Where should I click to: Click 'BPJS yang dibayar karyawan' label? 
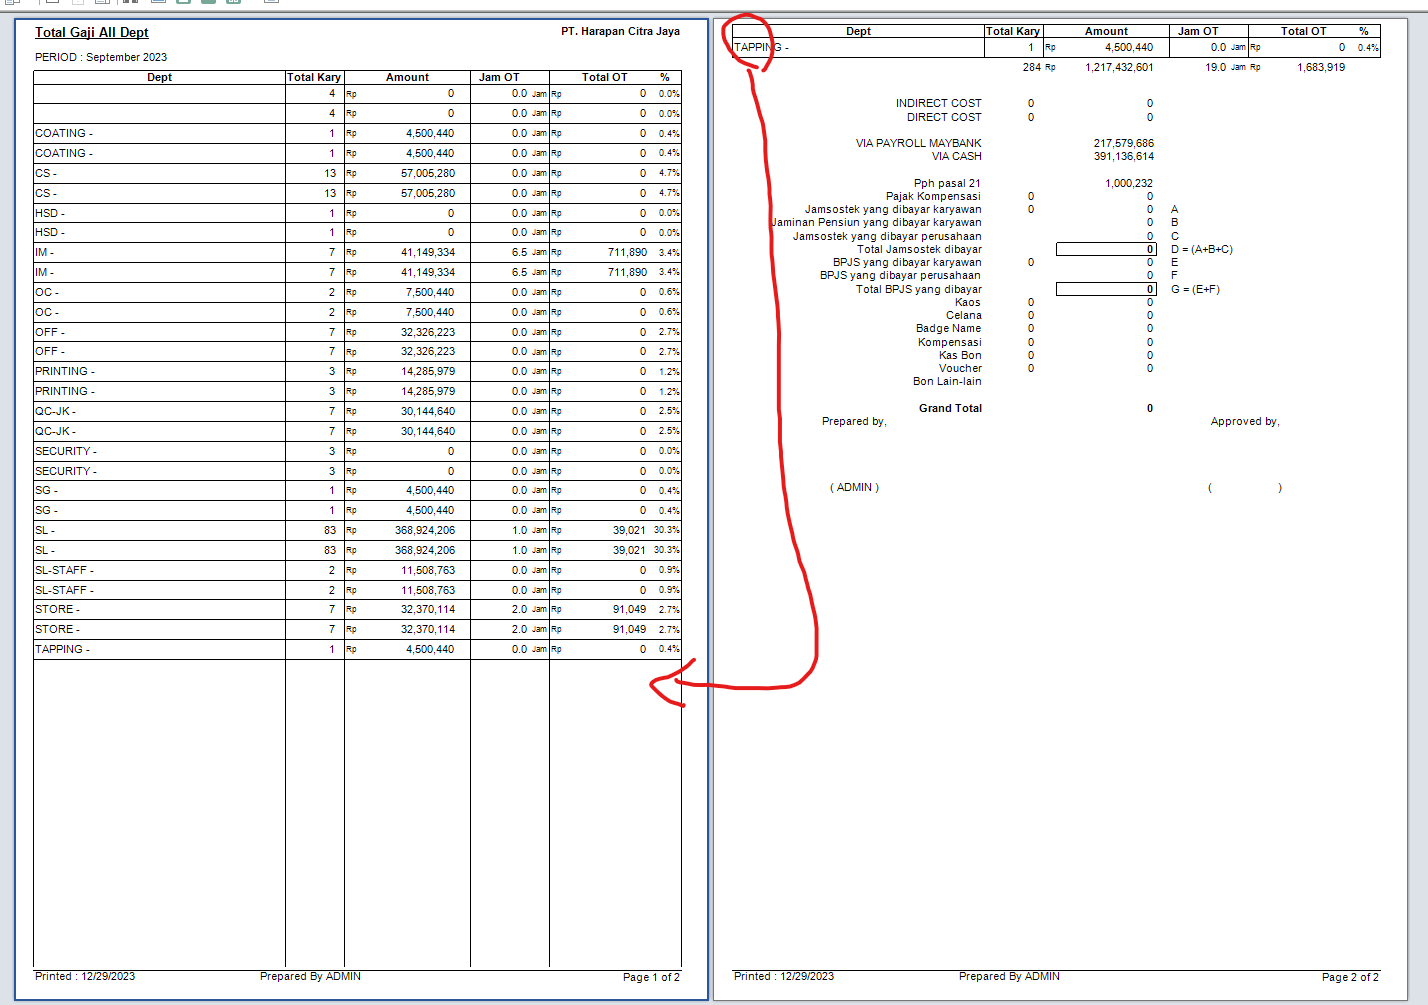pyautogui.click(x=907, y=263)
